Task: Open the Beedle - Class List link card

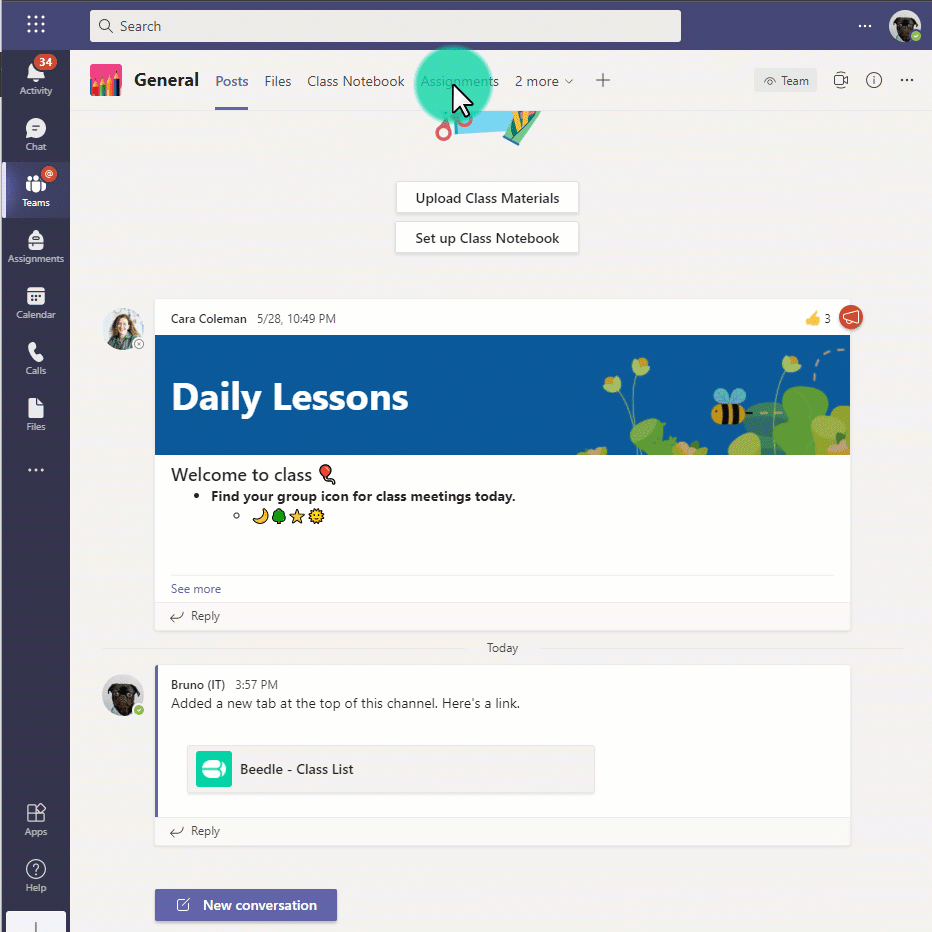Action: 391,769
